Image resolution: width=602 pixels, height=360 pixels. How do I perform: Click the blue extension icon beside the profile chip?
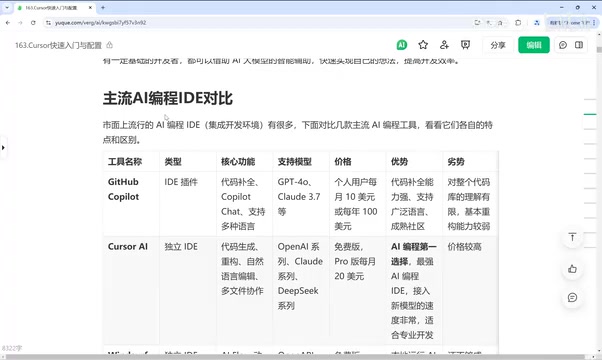click(537, 23)
